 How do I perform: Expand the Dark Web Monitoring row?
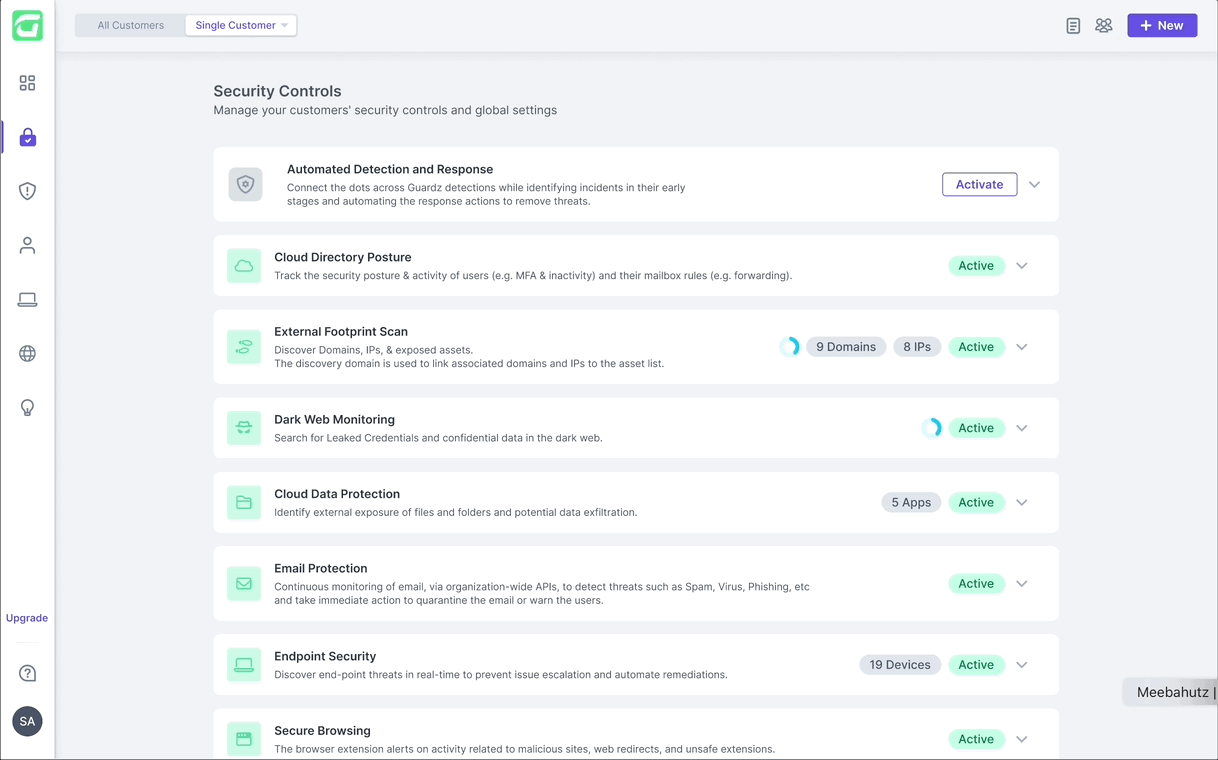tap(1021, 428)
